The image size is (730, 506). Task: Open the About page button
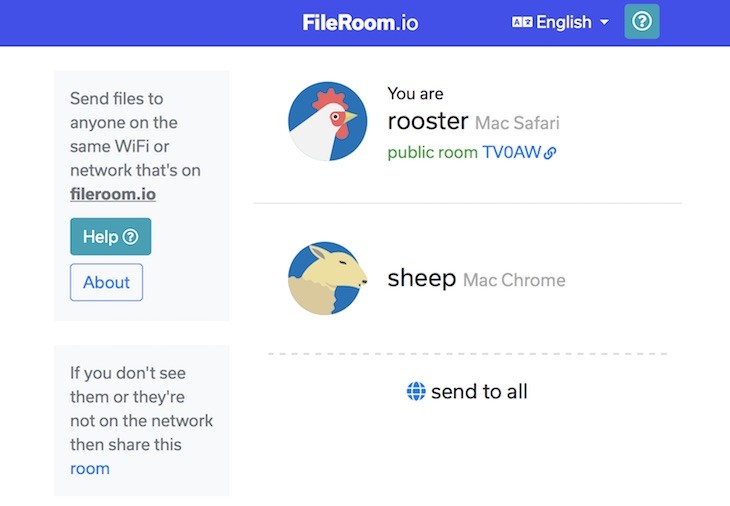point(107,282)
